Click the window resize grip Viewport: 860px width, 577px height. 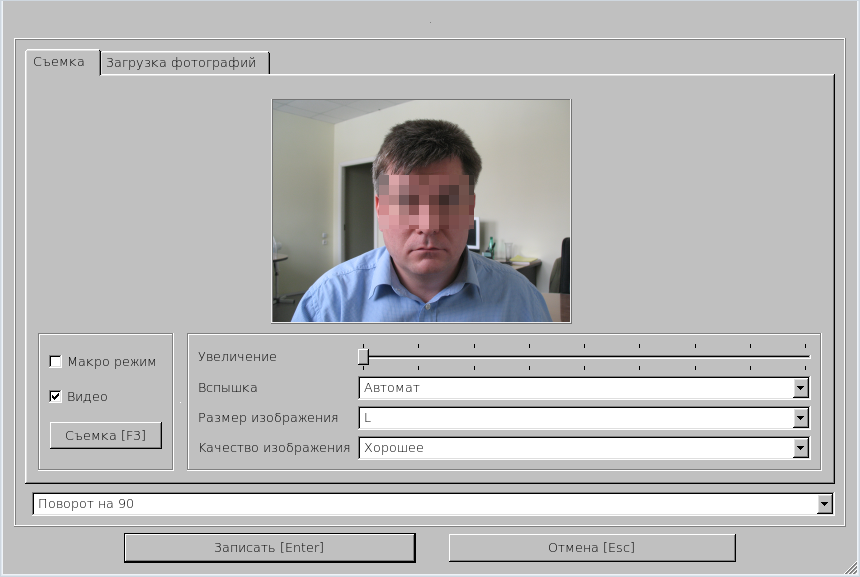click(x=851, y=568)
